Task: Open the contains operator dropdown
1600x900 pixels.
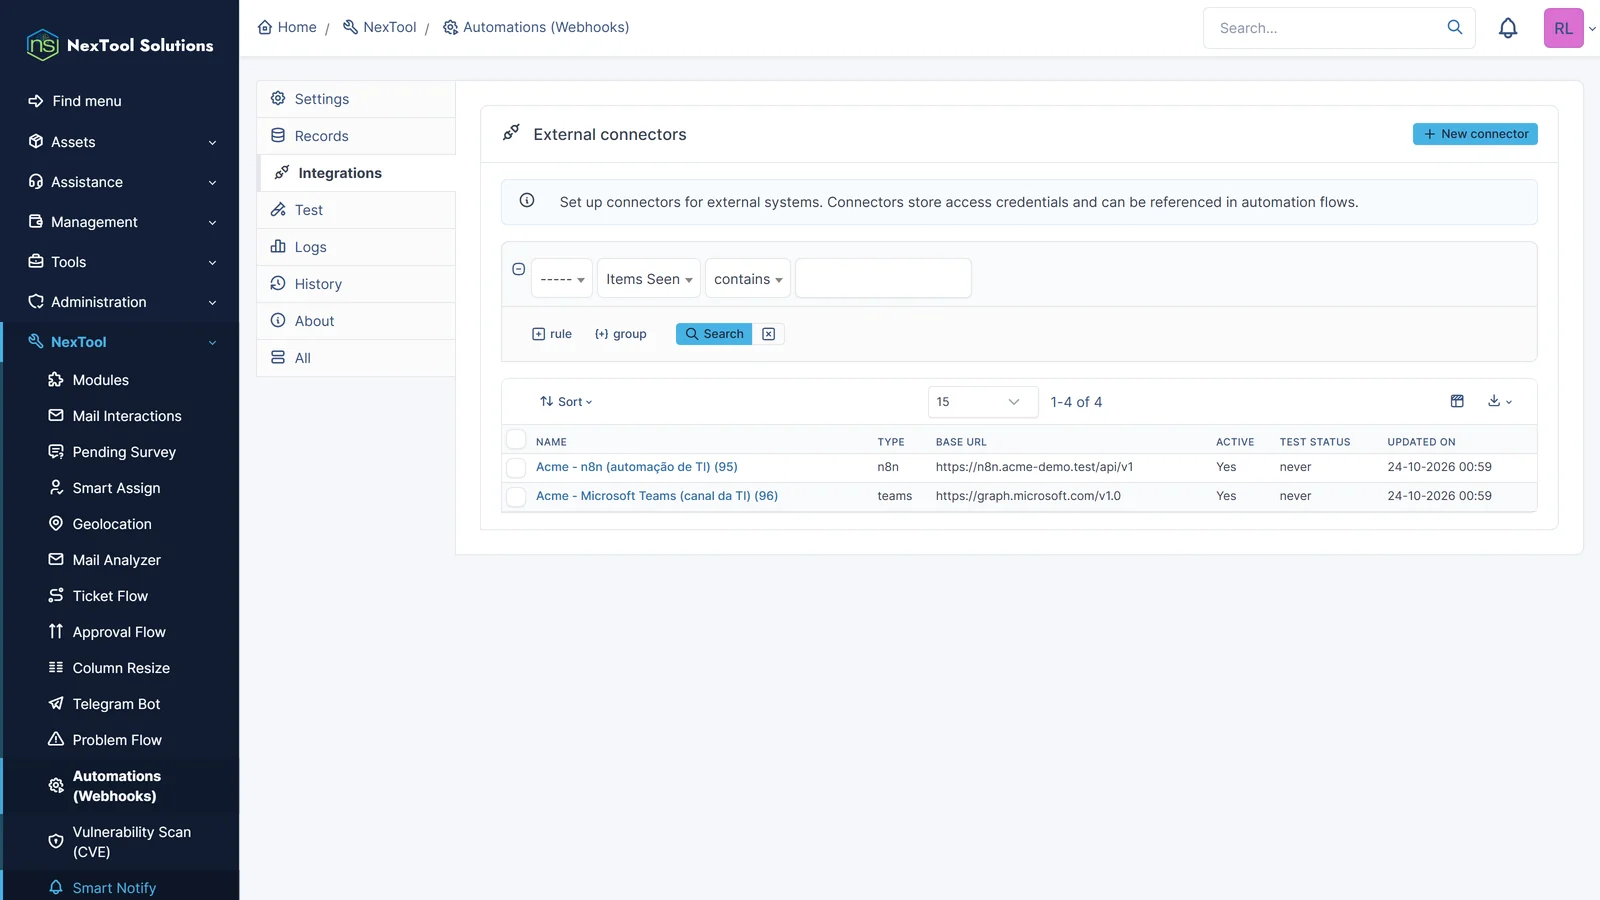Action: [x=748, y=278]
